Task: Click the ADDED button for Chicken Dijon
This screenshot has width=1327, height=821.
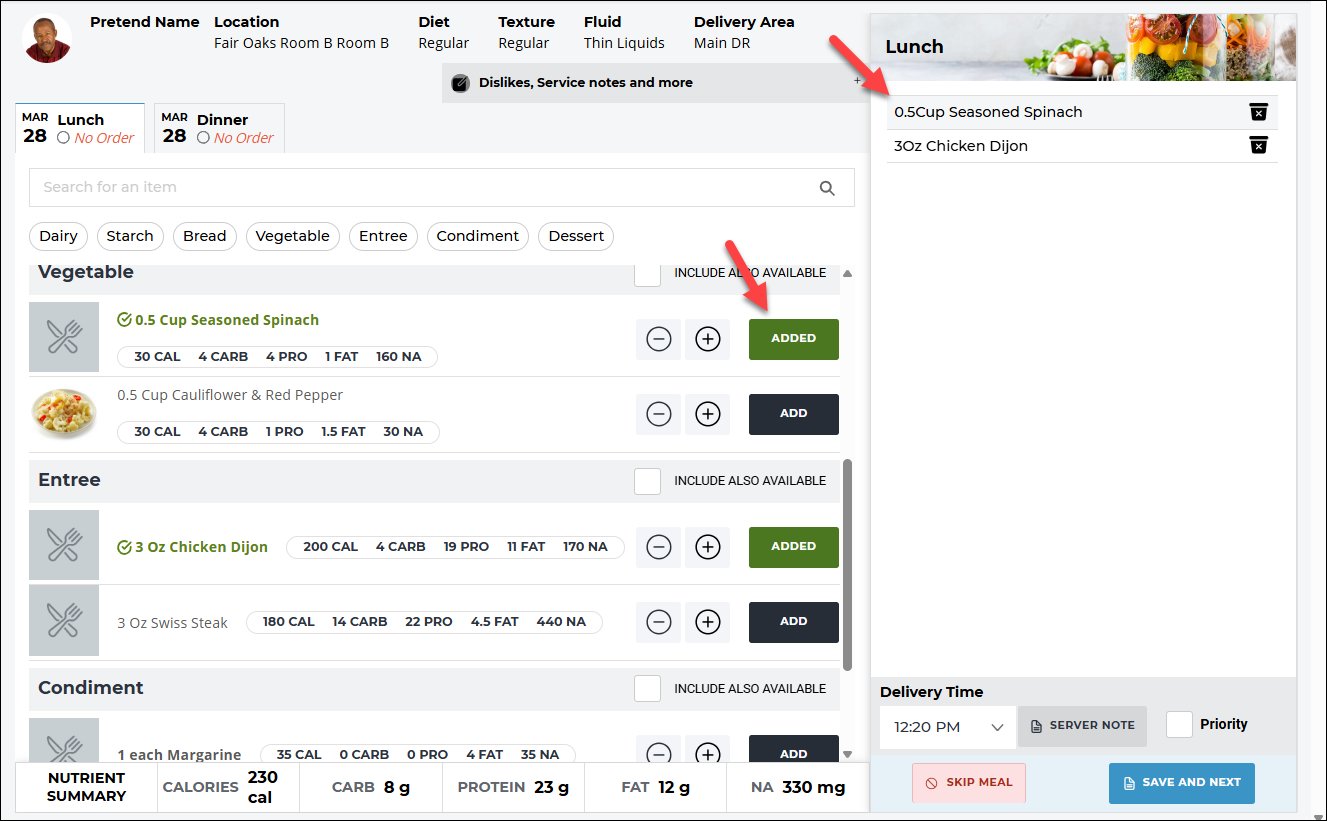Action: click(794, 547)
